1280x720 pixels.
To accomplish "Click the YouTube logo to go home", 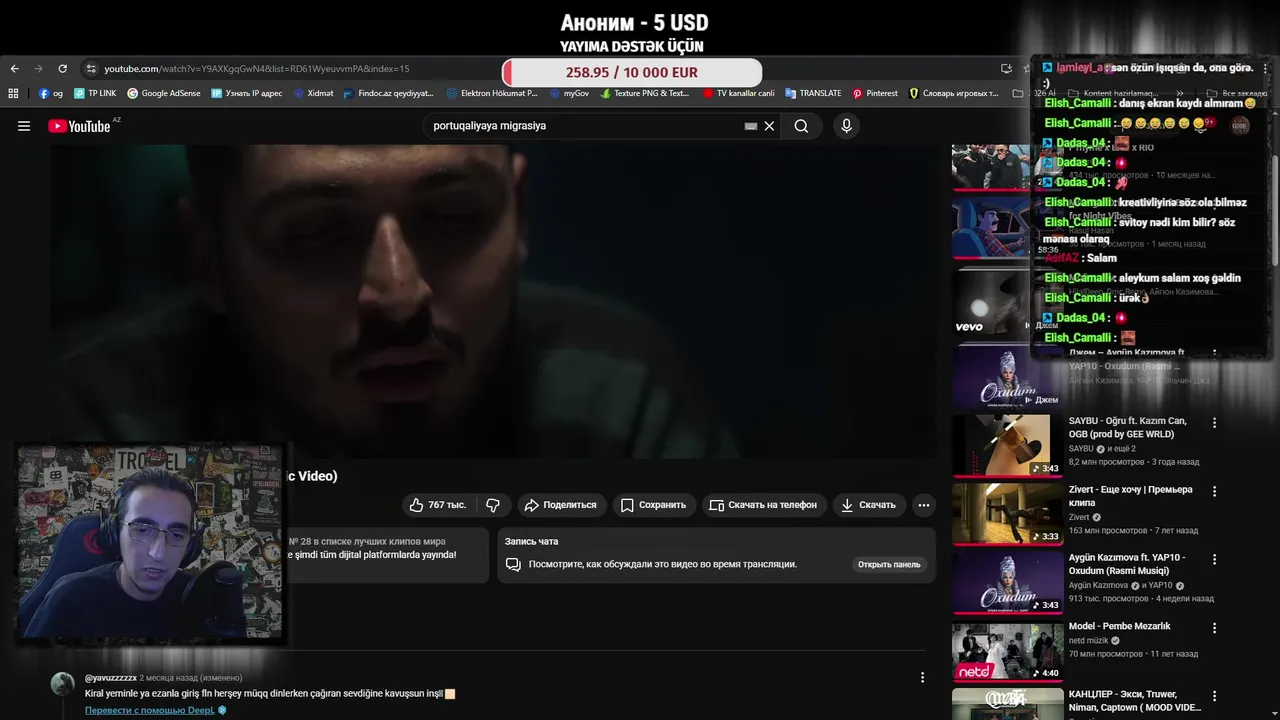I will click(79, 126).
